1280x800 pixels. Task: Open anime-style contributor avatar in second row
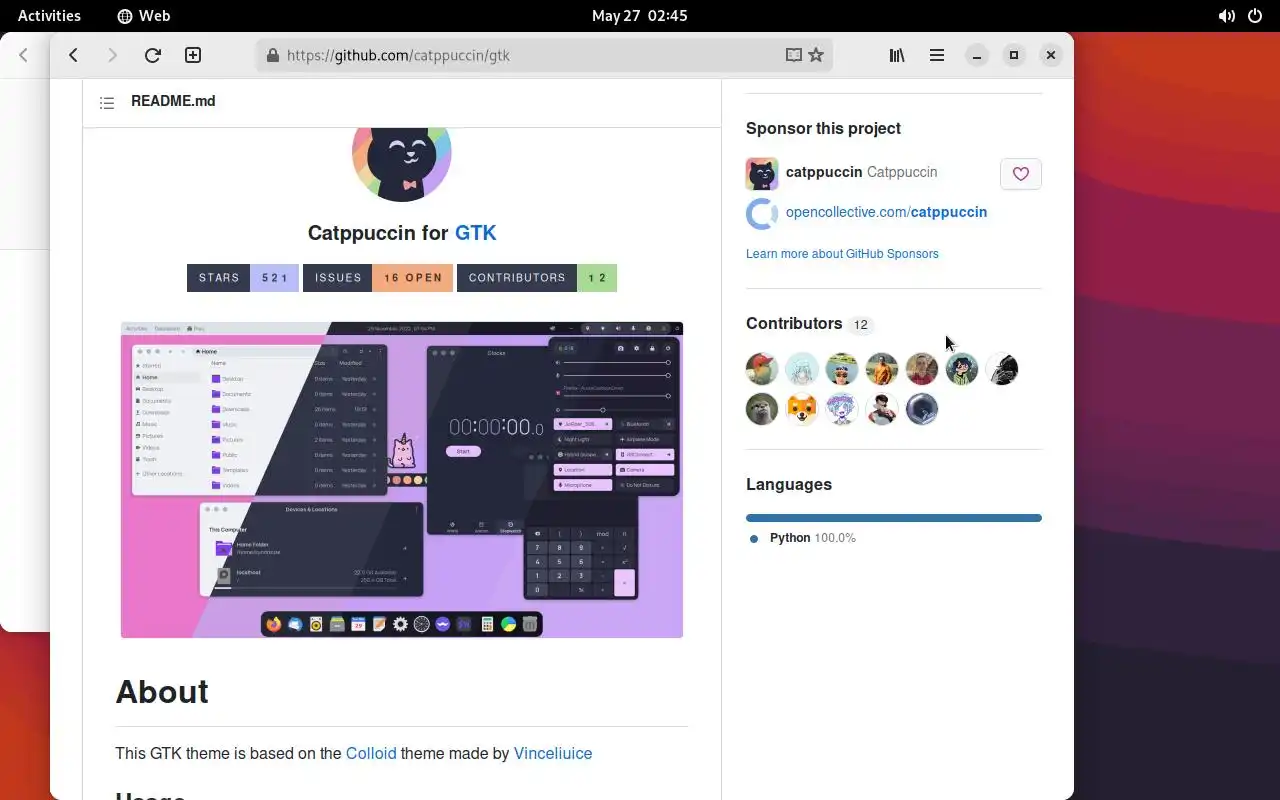[x=842, y=409]
